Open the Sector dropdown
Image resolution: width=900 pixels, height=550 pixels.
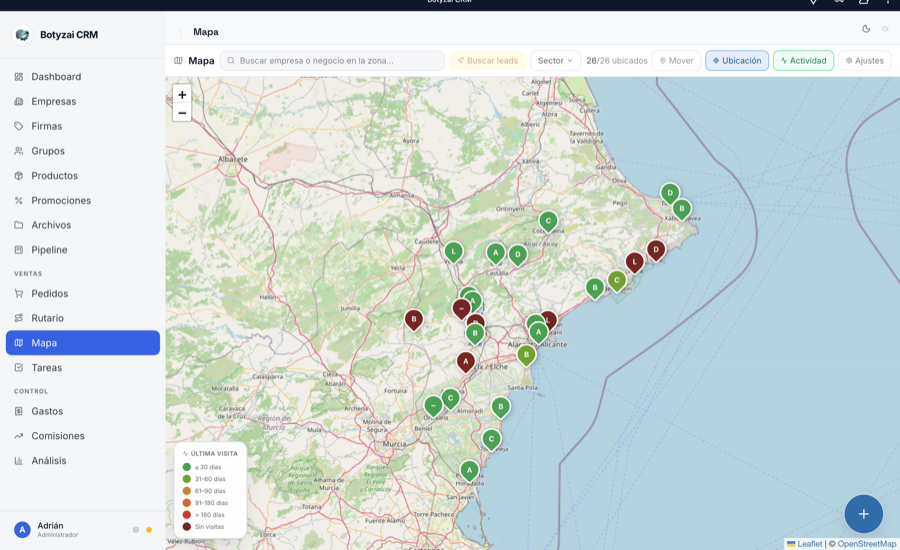555,60
